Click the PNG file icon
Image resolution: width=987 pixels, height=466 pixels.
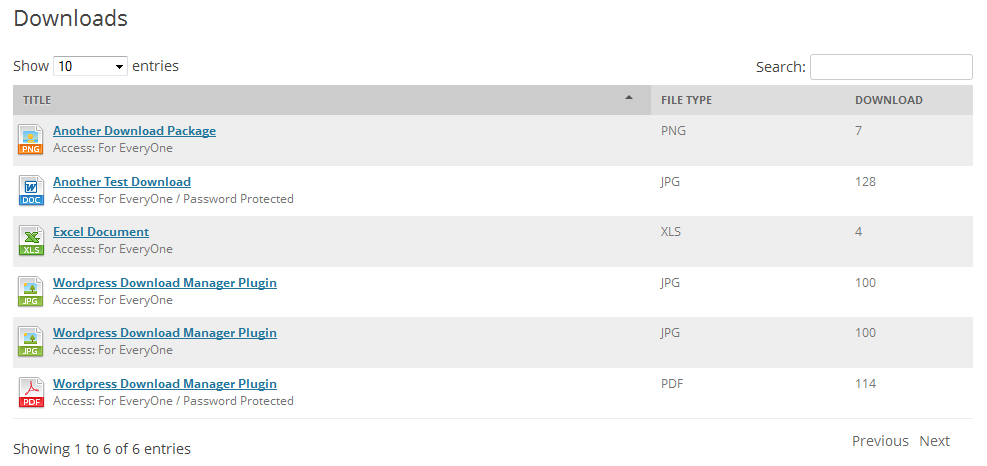tap(31, 140)
